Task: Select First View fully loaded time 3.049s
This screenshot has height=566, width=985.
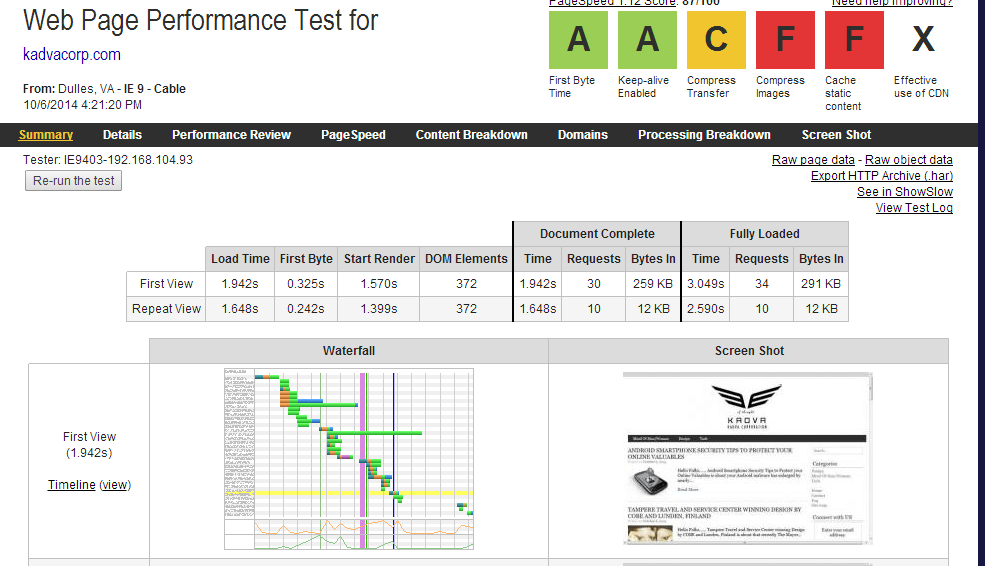Action: tap(705, 284)
